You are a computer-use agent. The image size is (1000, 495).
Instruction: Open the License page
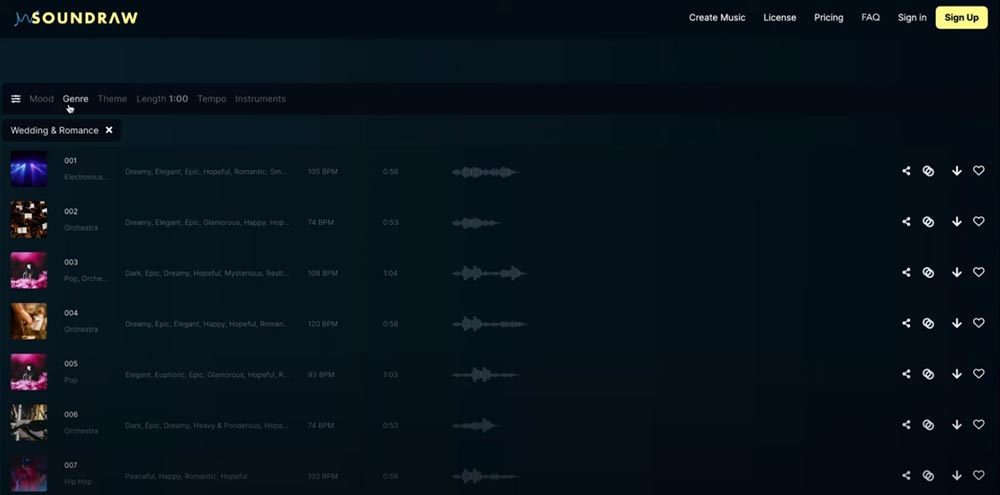(779, 18)
